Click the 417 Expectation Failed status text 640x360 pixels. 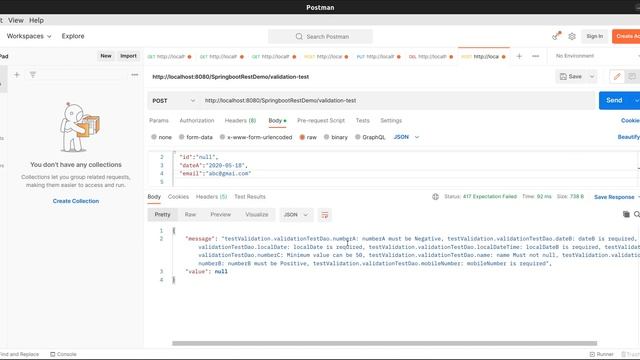[x=489, y=197]
